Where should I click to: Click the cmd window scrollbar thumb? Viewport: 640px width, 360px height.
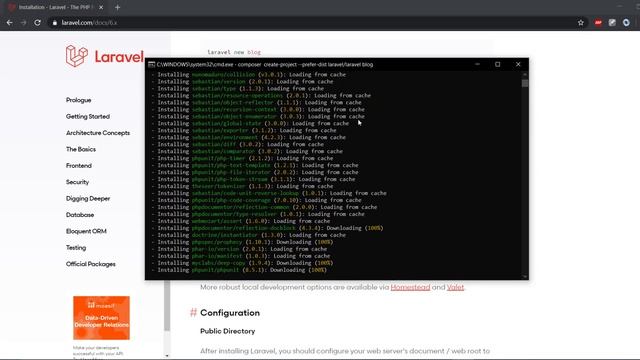click(x=525, y=83)
